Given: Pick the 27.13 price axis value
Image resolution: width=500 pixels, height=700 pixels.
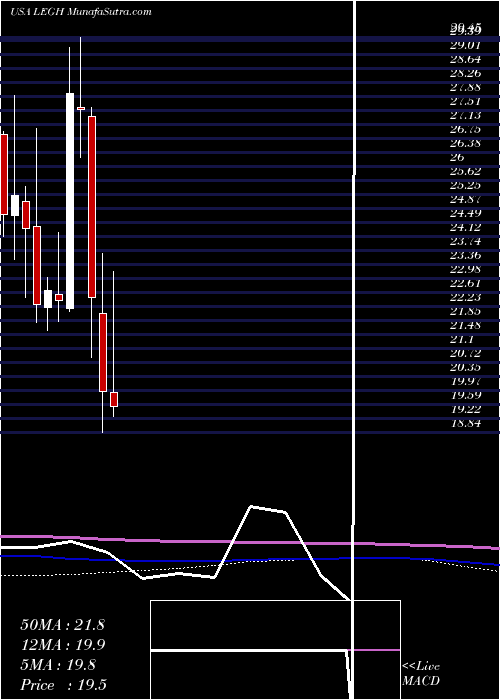Looking at the screenshot, I should click(465, 115).
